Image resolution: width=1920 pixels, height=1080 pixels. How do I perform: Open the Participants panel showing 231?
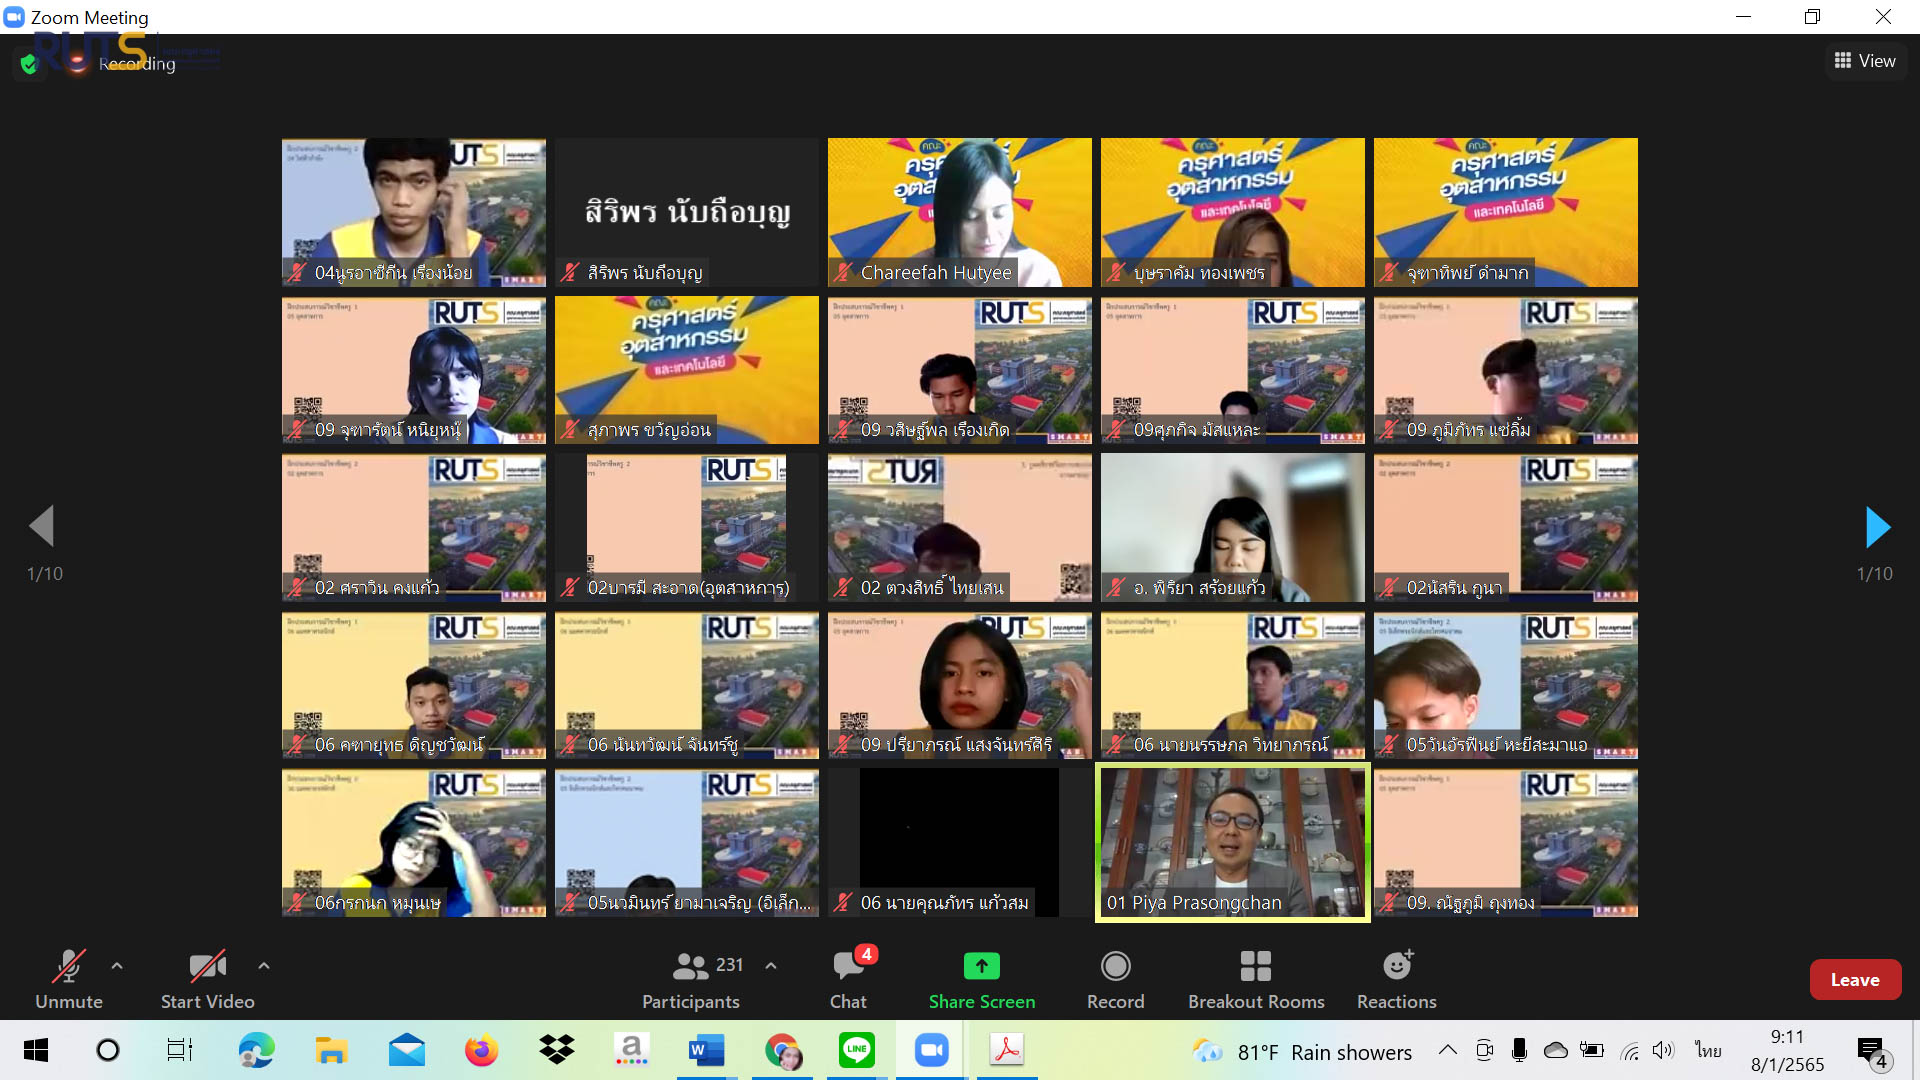pos(691,978)
